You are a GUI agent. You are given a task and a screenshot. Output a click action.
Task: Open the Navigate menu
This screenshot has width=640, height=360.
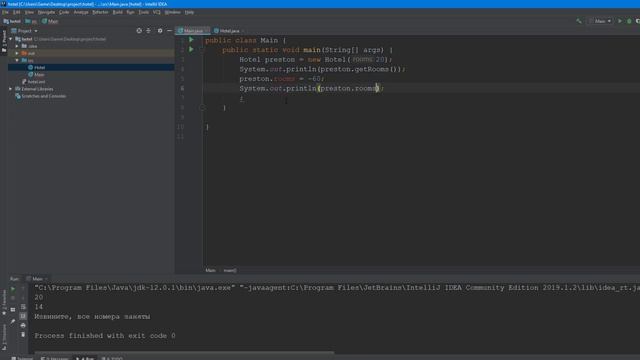tap(47, 12)
